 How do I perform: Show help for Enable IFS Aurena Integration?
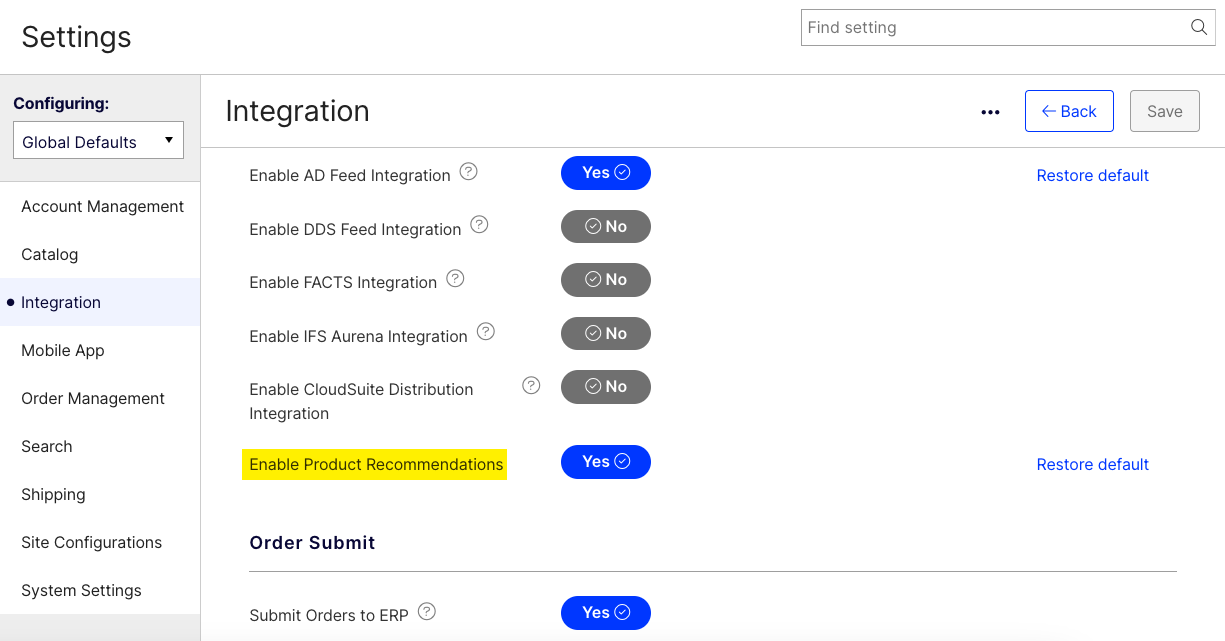(x=485, y=332)
